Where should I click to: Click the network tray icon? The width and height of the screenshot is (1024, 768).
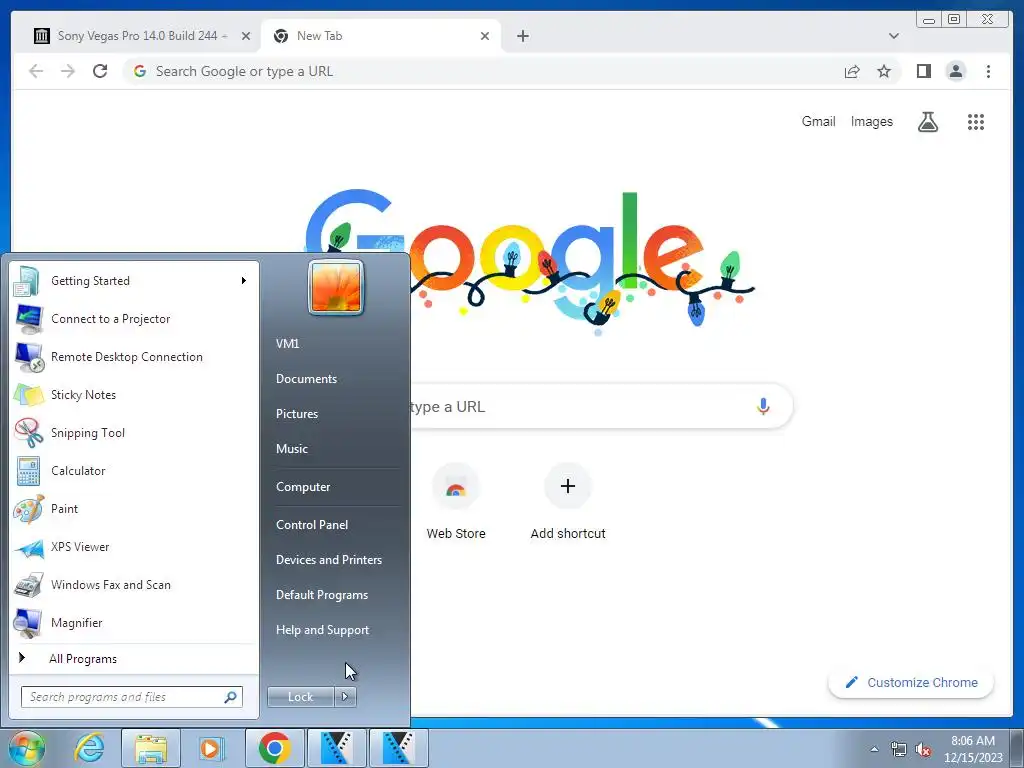899,749
